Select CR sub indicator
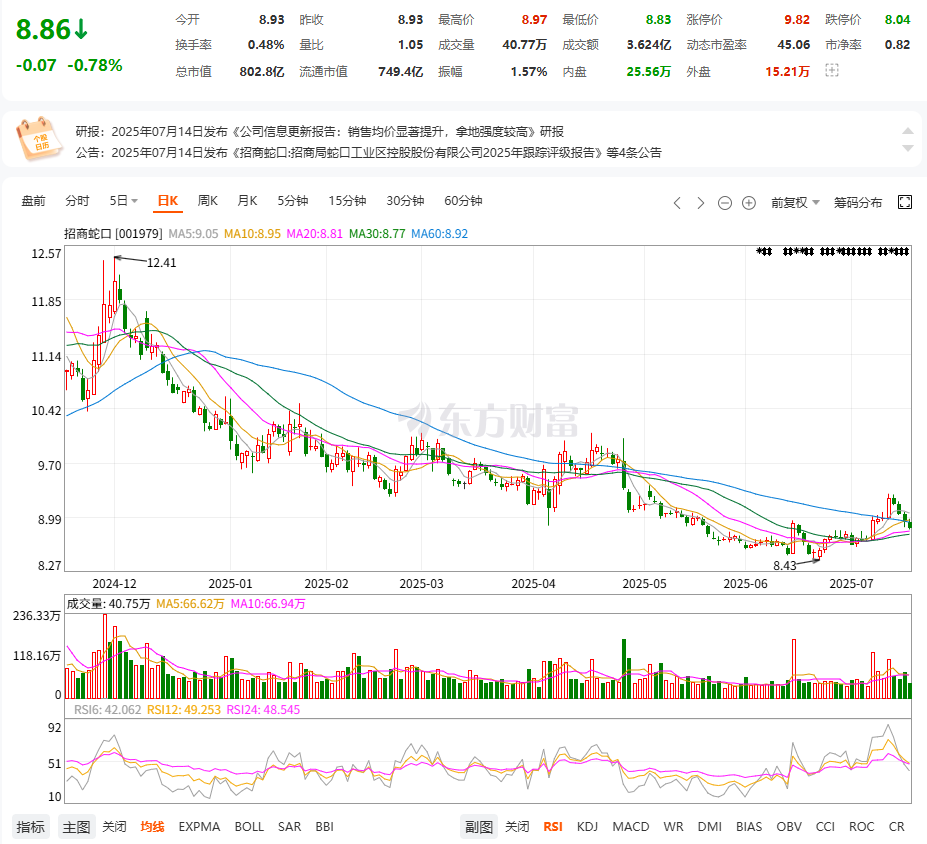 coord(896,826)
